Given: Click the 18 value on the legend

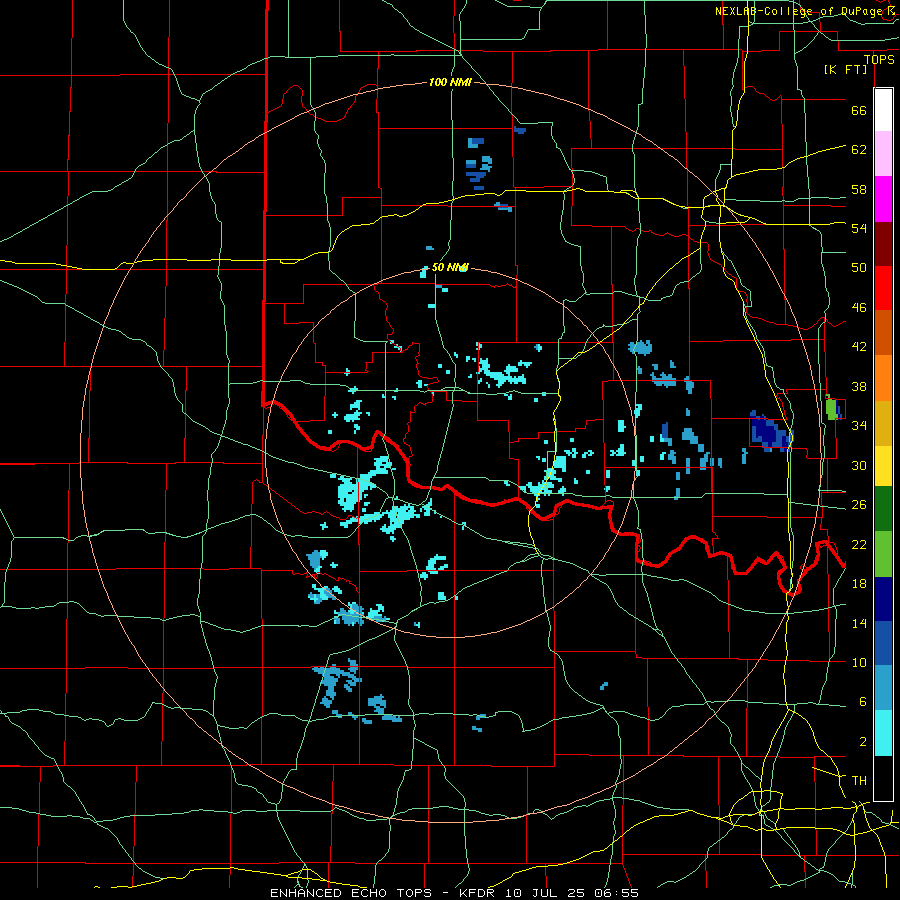Looking at the screenshot, I should (x=859, y=584).
